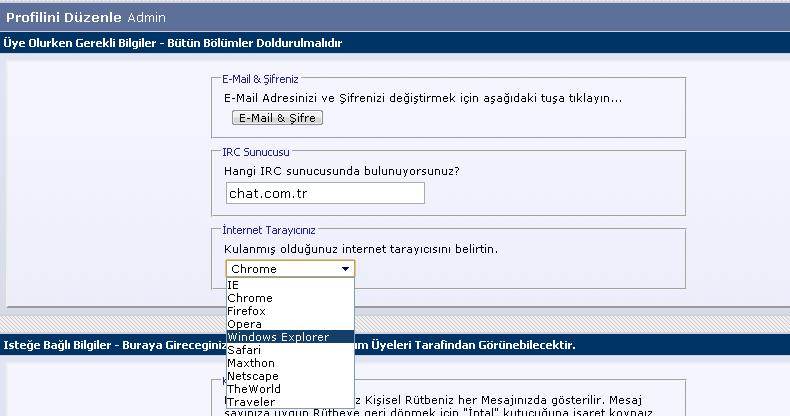The width and height of the screenshot is (790, 416).
Task: Select IE from the browser list
Action: point(290,285)
